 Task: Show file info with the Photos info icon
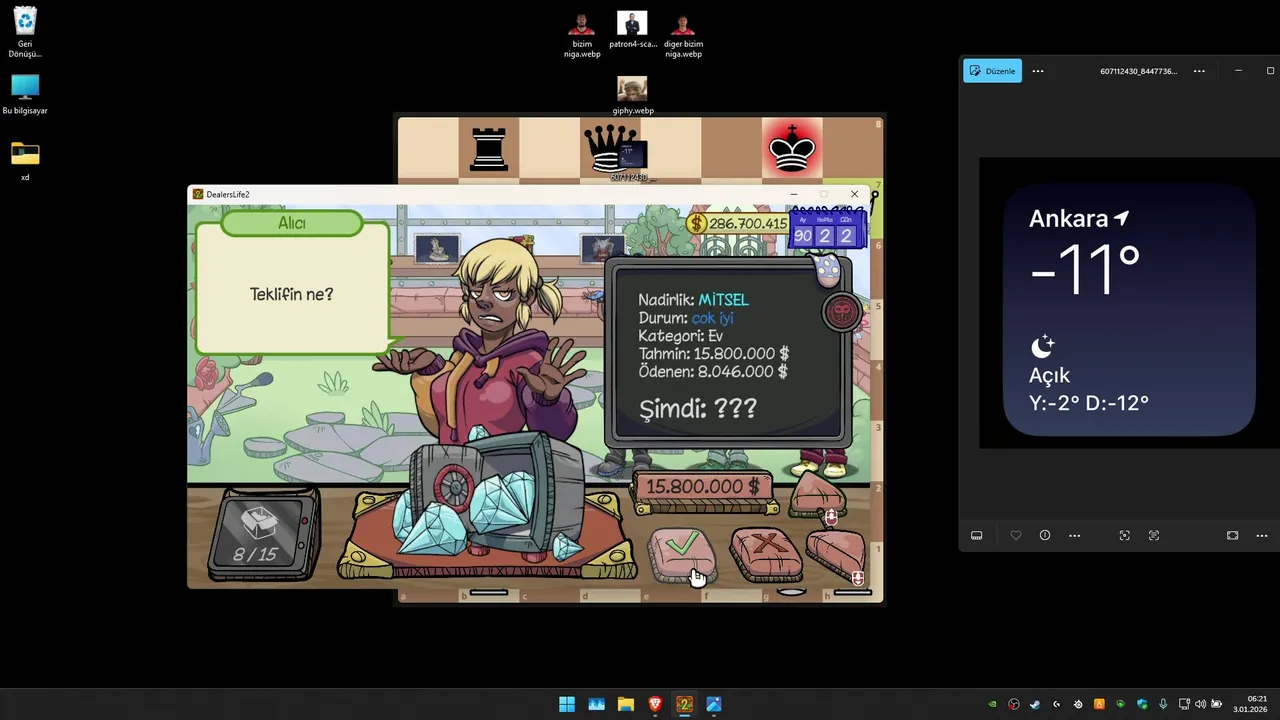point(1045,535)
